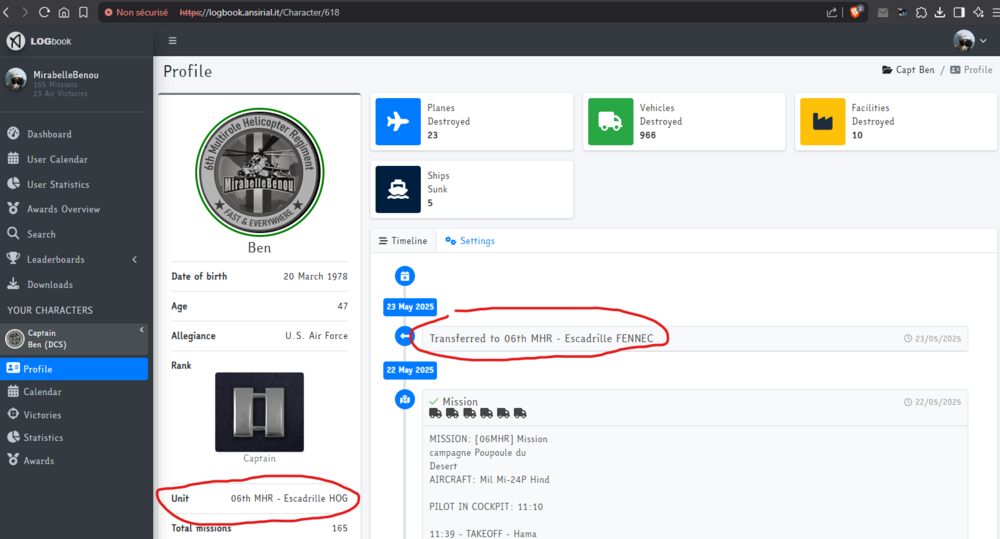Click the Brave shields icon
This screenshot has width=1000, height=539.
point(856,12)
